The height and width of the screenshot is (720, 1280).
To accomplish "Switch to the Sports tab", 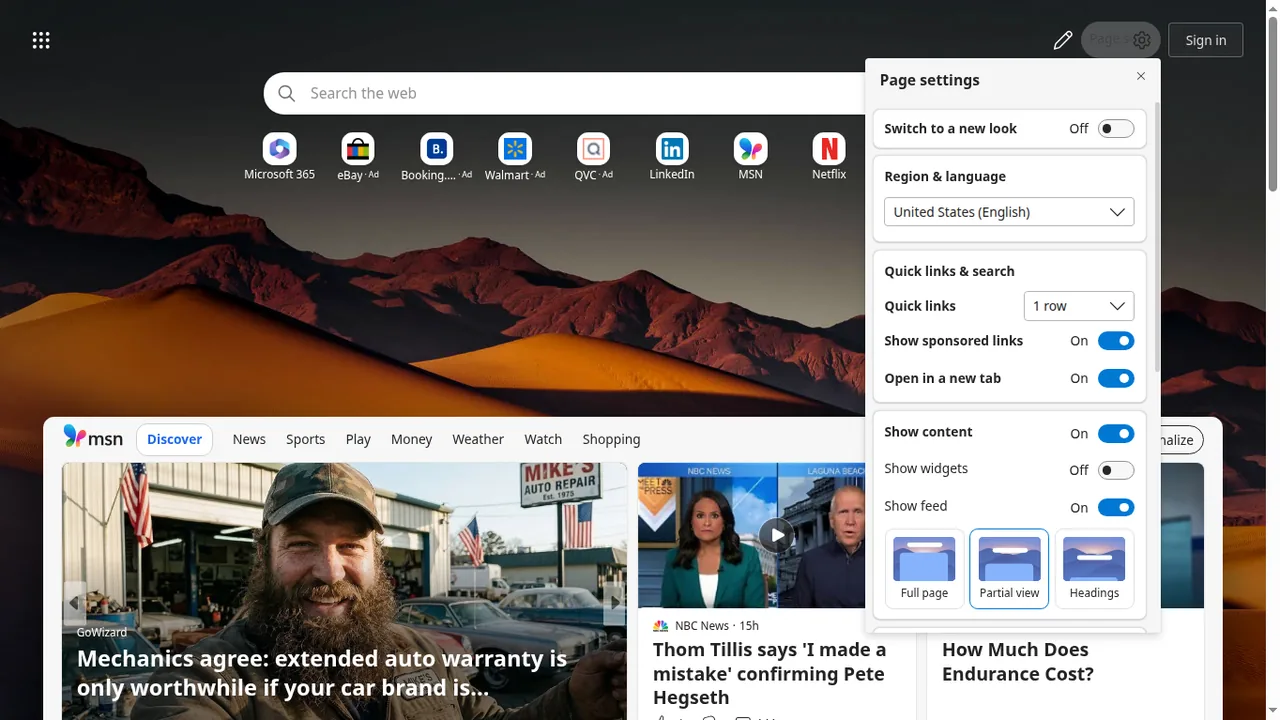I will click(306, 439).
